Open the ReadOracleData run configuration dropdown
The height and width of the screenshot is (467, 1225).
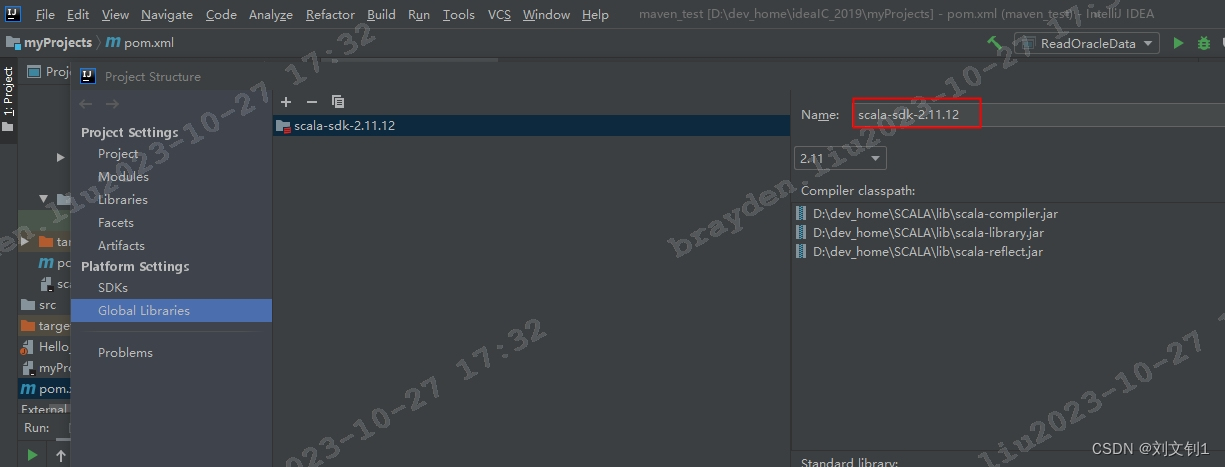pyautogui.click(x=1086, y=43)
